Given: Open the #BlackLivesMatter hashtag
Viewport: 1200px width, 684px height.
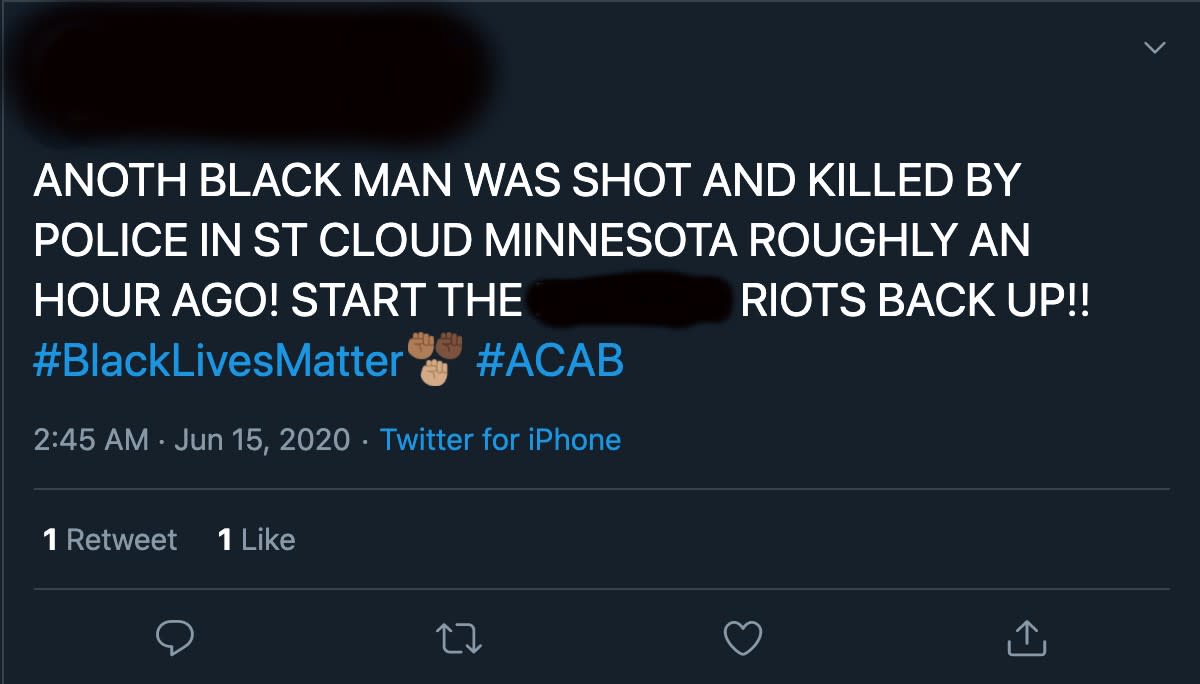Looking at the screenshot, I should [x=217, y=360].
